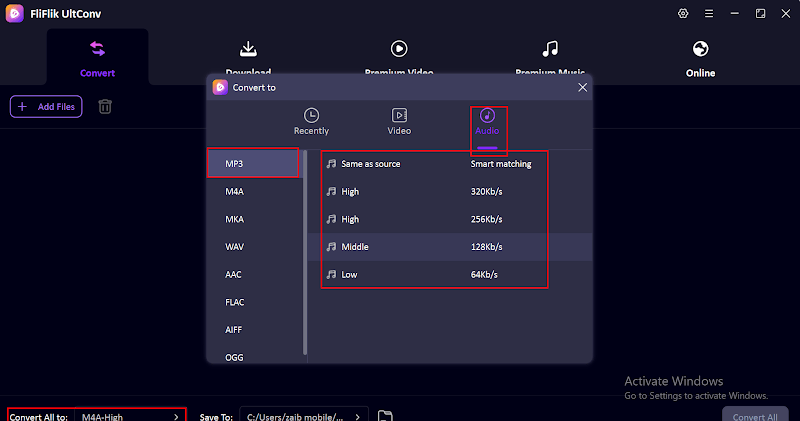
Task: Select the Recently tab in dialog
Action: pyautogui.click(x=311, y=122)
